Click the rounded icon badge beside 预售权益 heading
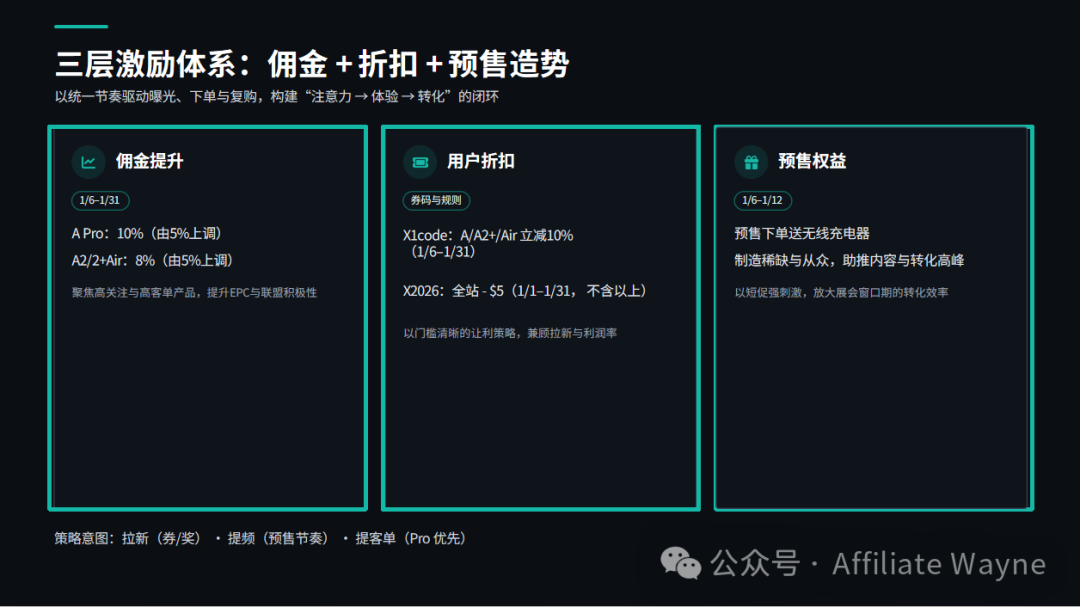The height and width of the screenshot is (607, 1080). 752,161
